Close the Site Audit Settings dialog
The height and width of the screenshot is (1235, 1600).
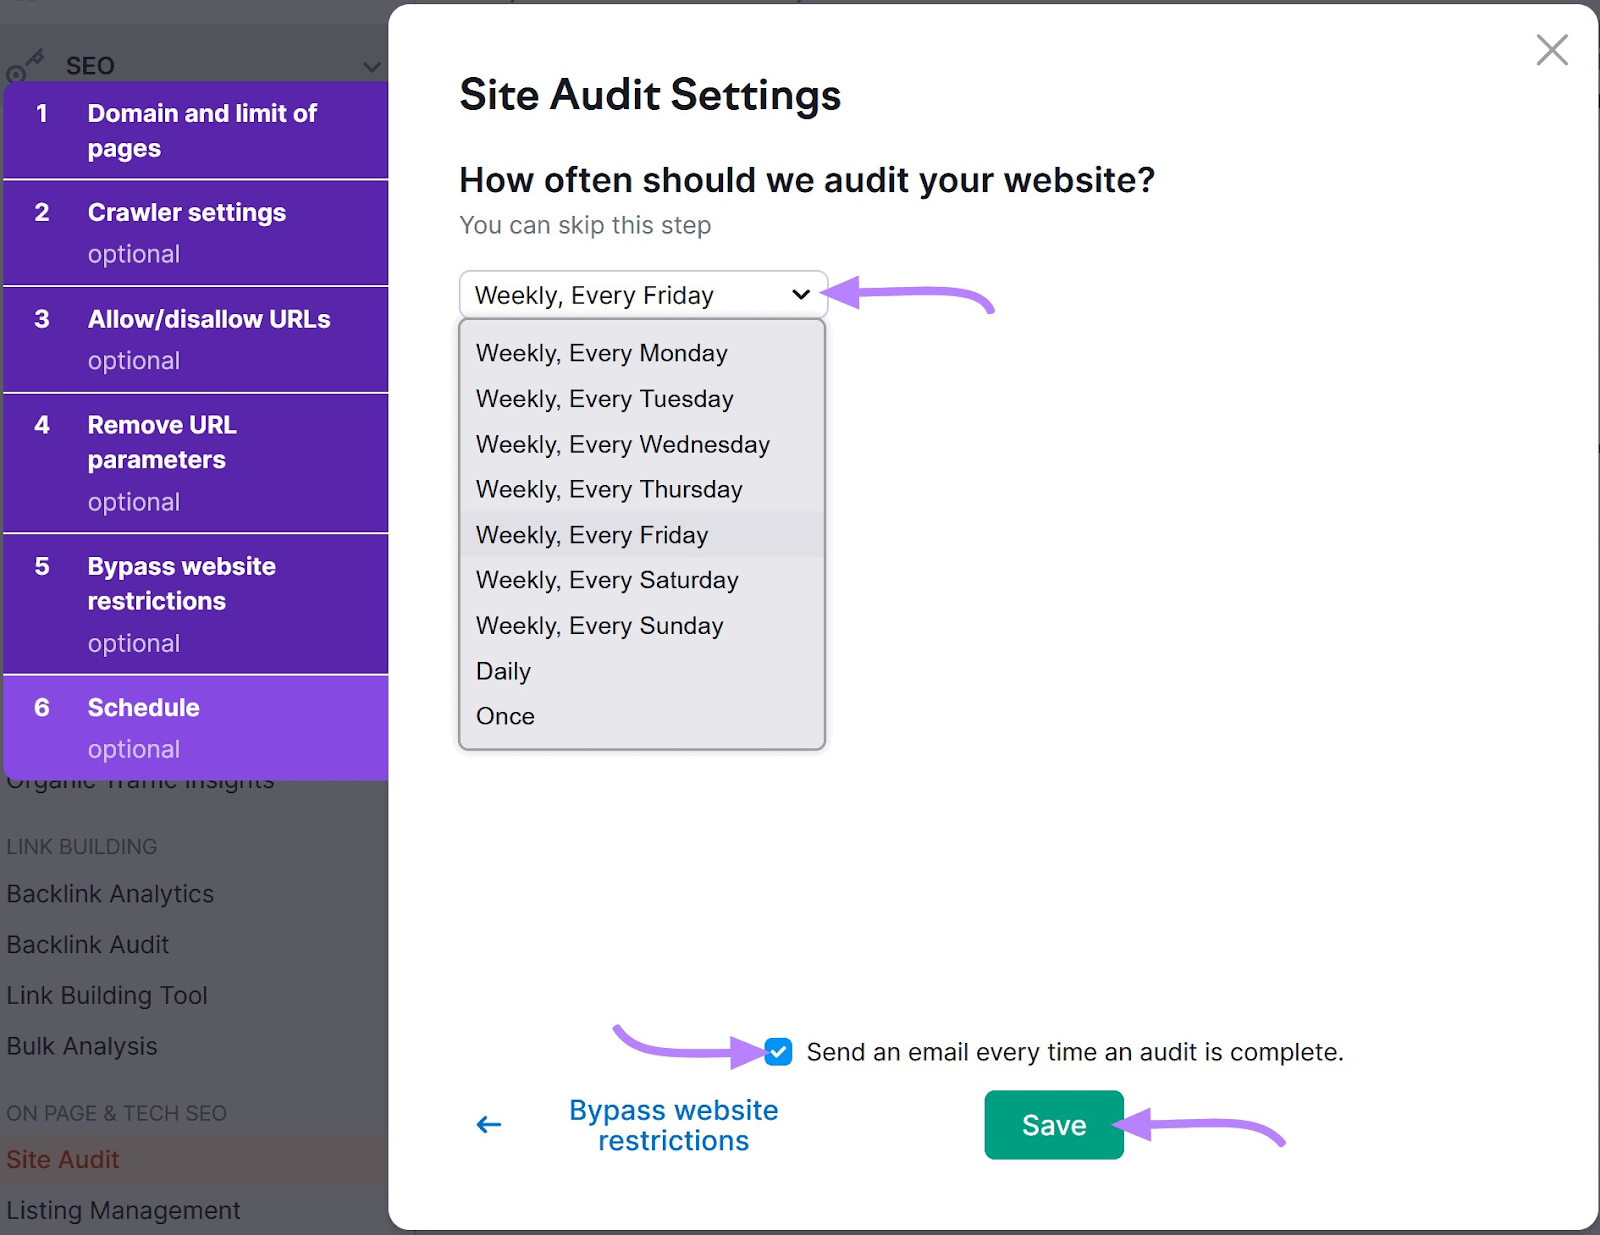pos(1551,49)
